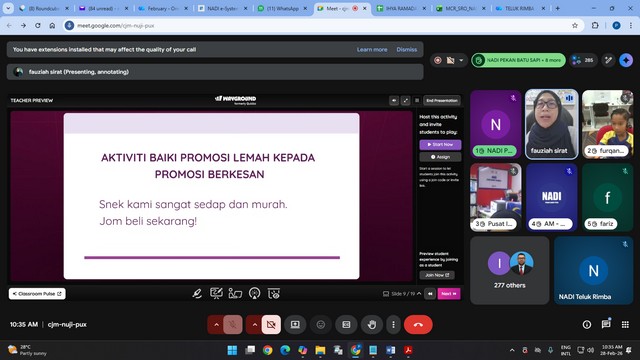
Task: Click the present screen button
Action: click(295, 324)
